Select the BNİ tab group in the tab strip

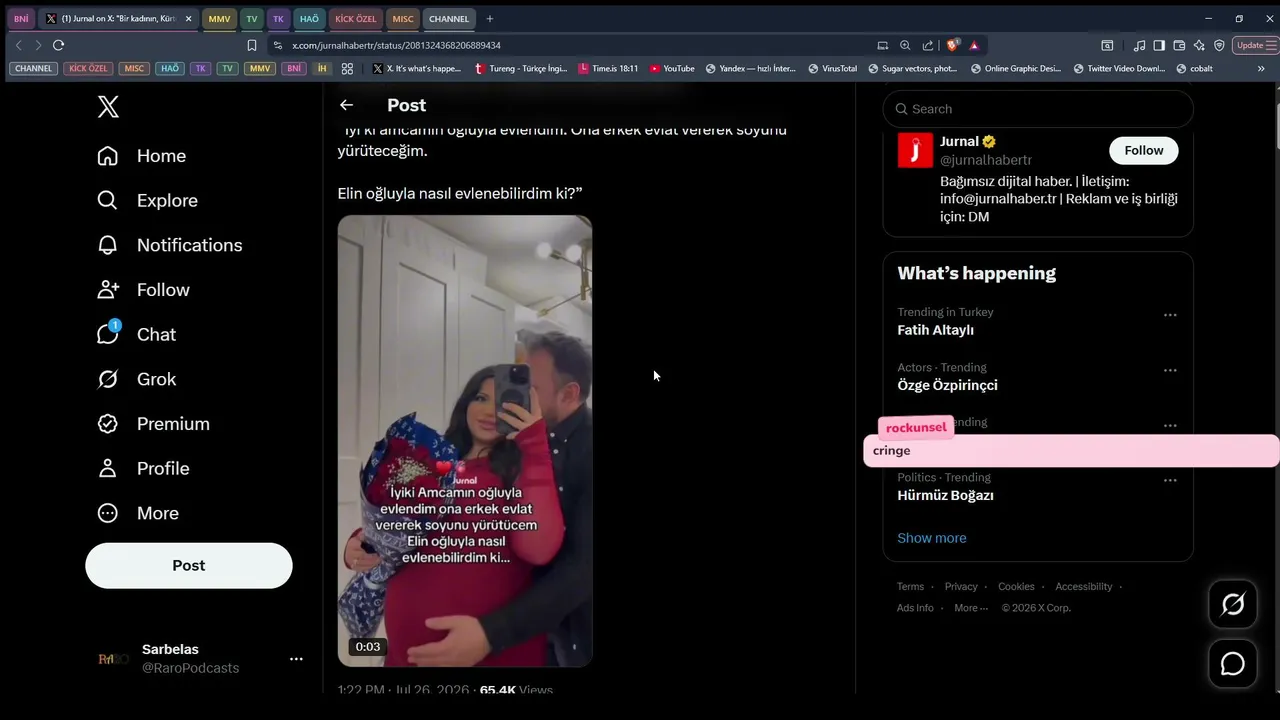[x=21, y=19]
